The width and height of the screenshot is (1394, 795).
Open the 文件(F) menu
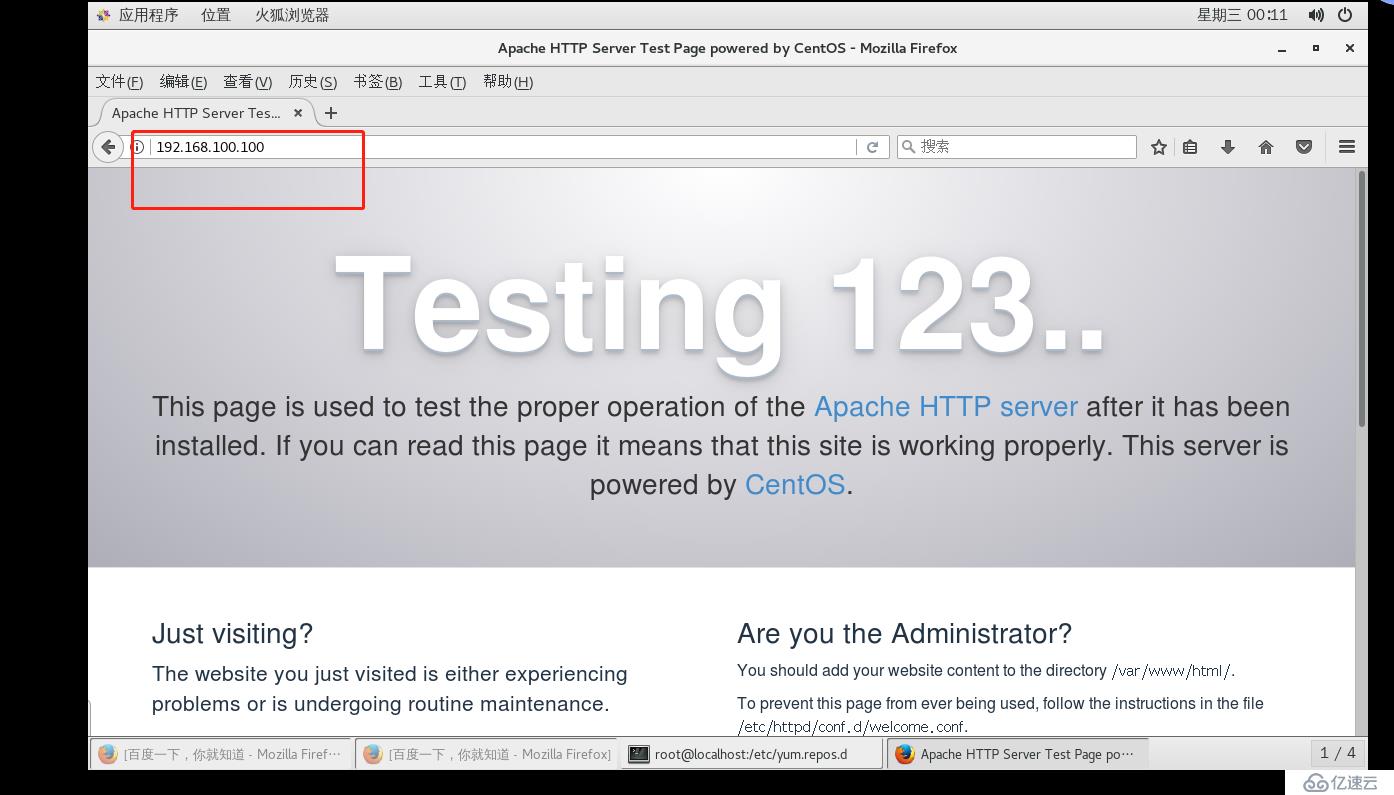point(119,82)
